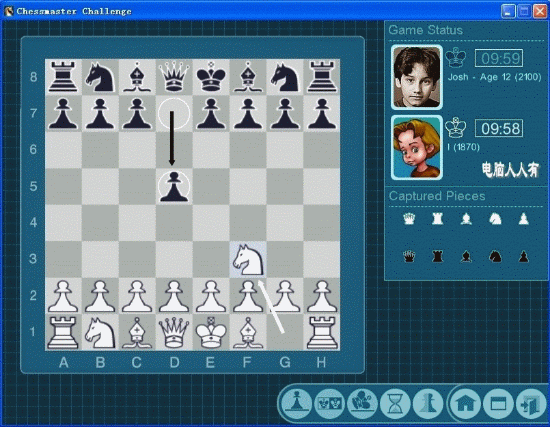Screen dimensions: 550x427
Task: Close the Chessmaster Challenge window
Action: 540,11
